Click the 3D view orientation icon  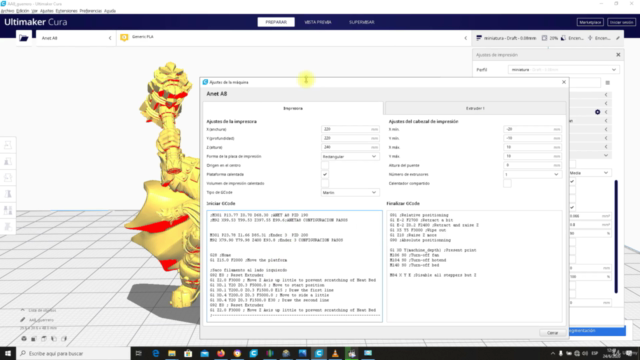coord(24,339)
